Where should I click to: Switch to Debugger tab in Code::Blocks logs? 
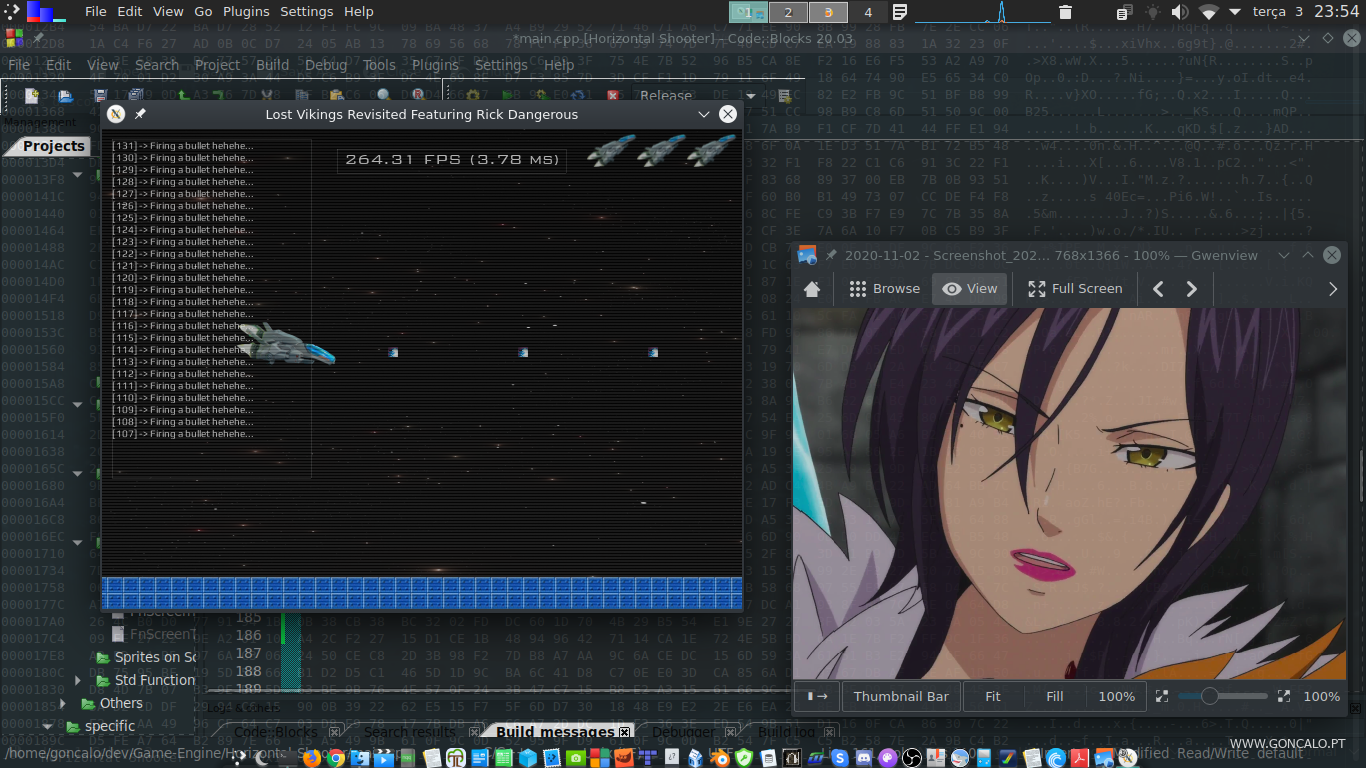click(683, 732)
